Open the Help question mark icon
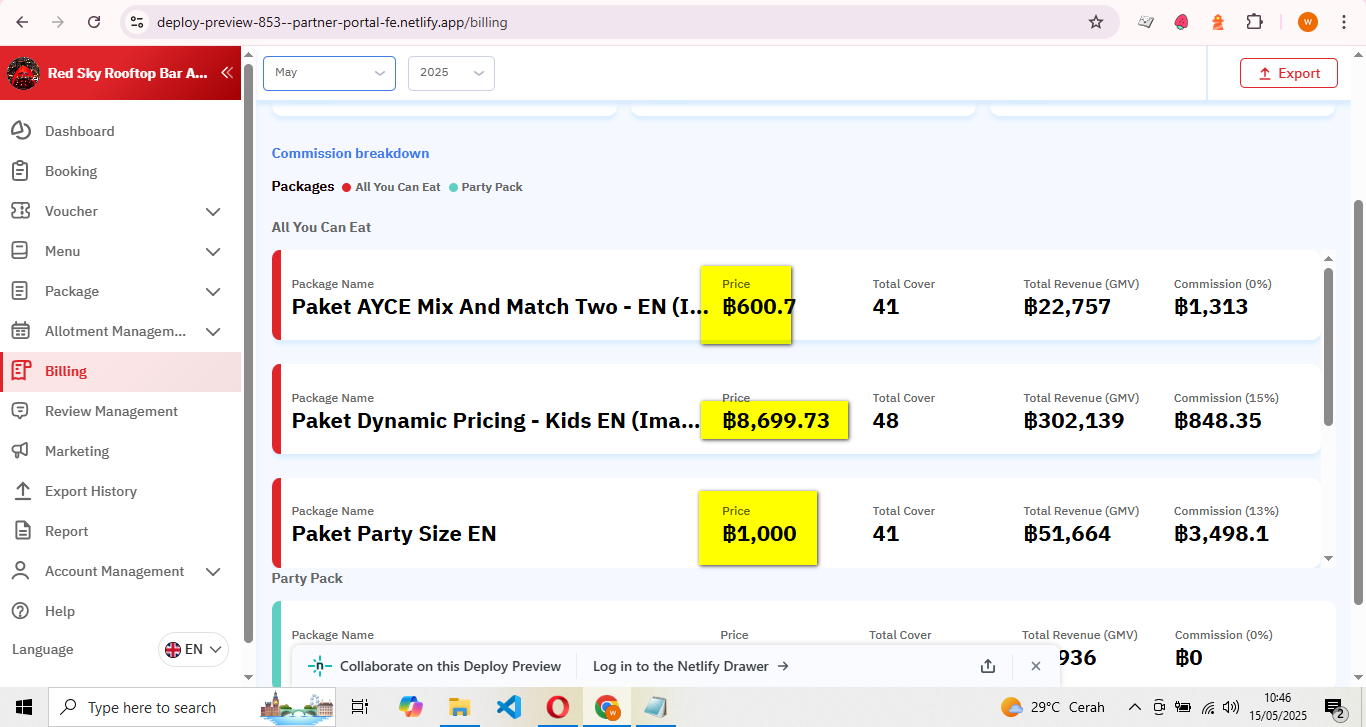 20,611
